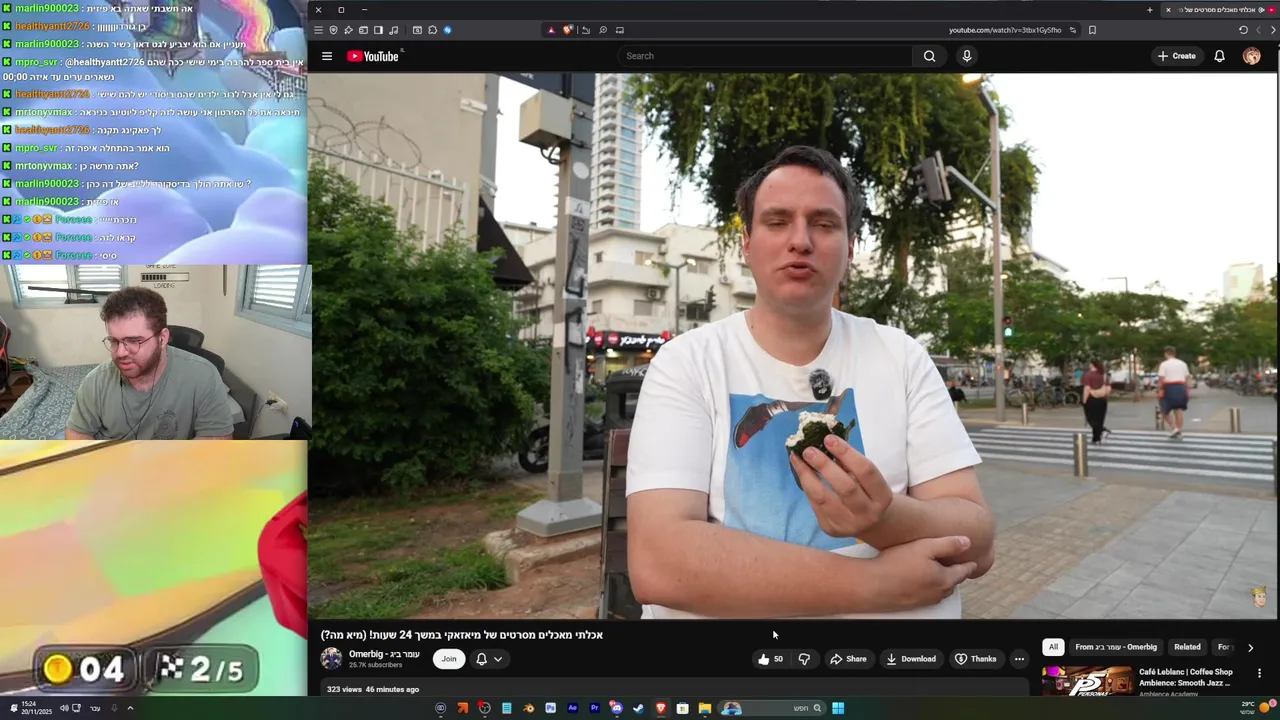
Task: Open the Windows Start button
Action: [838, 708]
